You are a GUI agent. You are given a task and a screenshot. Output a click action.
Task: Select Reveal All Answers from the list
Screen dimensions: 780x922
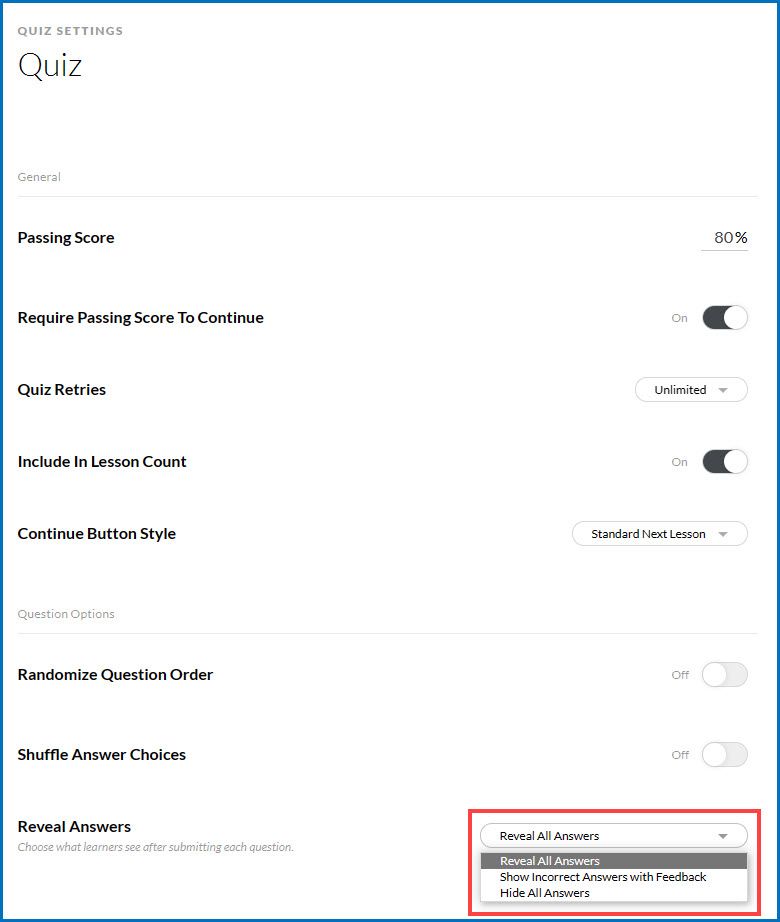[550, 861]
